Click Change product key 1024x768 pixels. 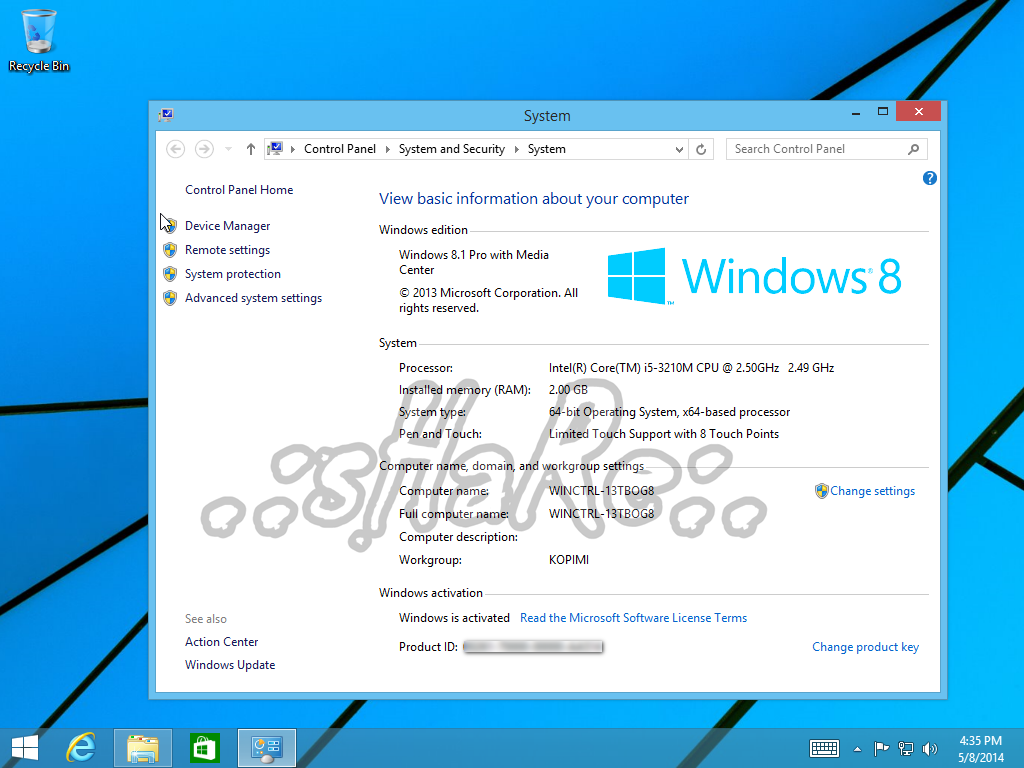point(865,647)
